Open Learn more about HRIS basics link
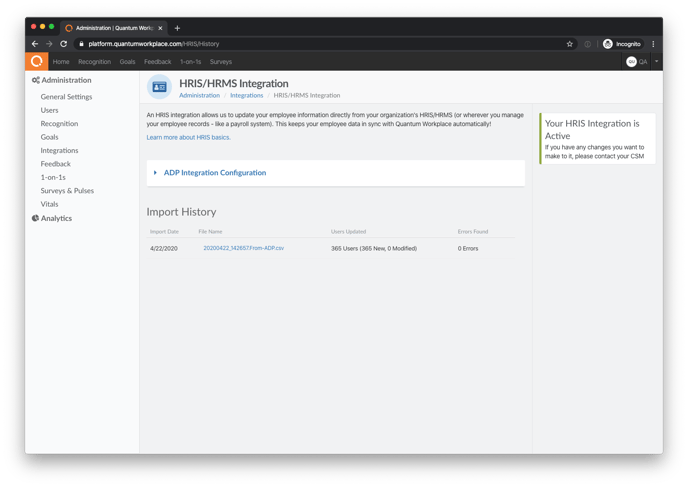The height and width of the screenshot is (487, 688). (x=188, y=137)
